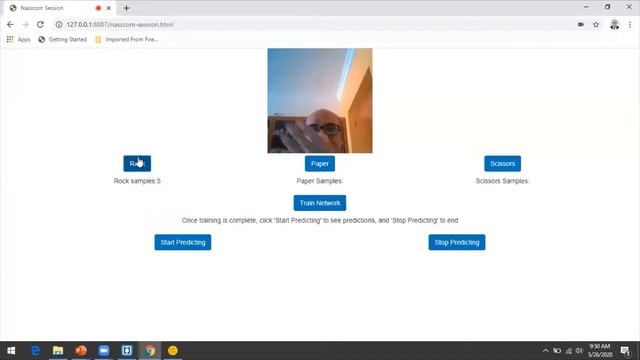Click the 'Rock samples:5' label
The width and height of the screenshot is (640, 360).
137,181
